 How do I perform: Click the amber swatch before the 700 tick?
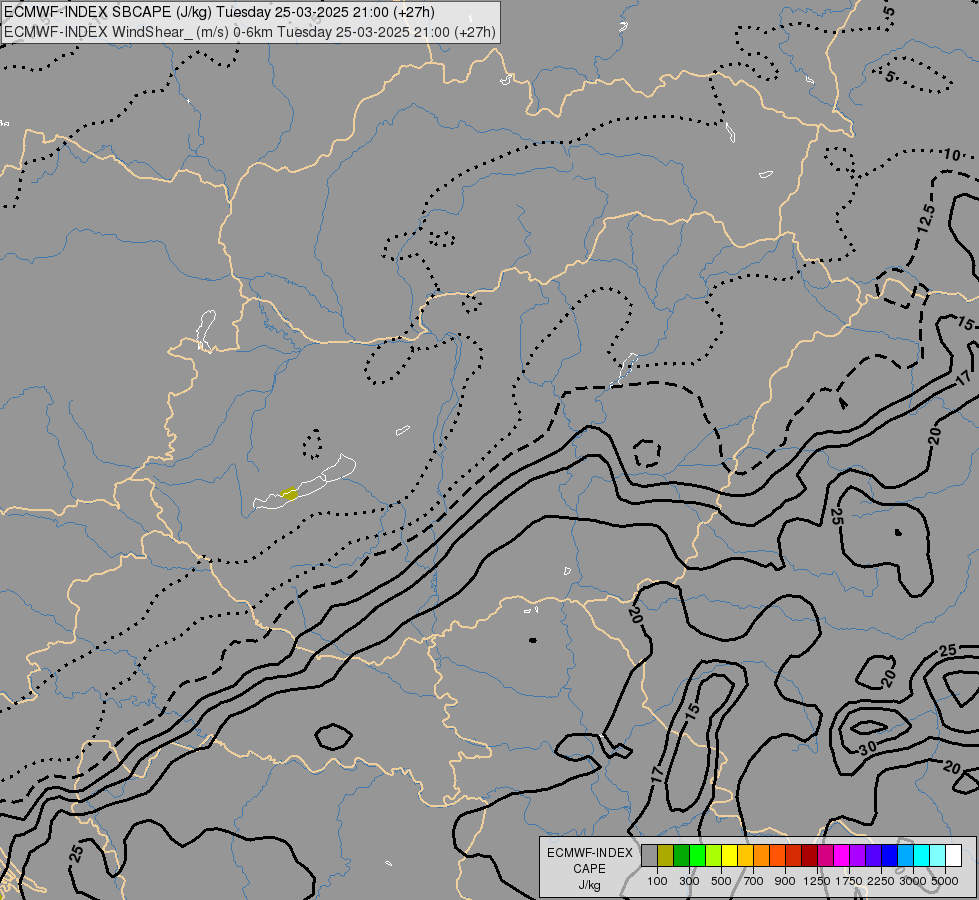pyautogui.click(x=745, y=856)
